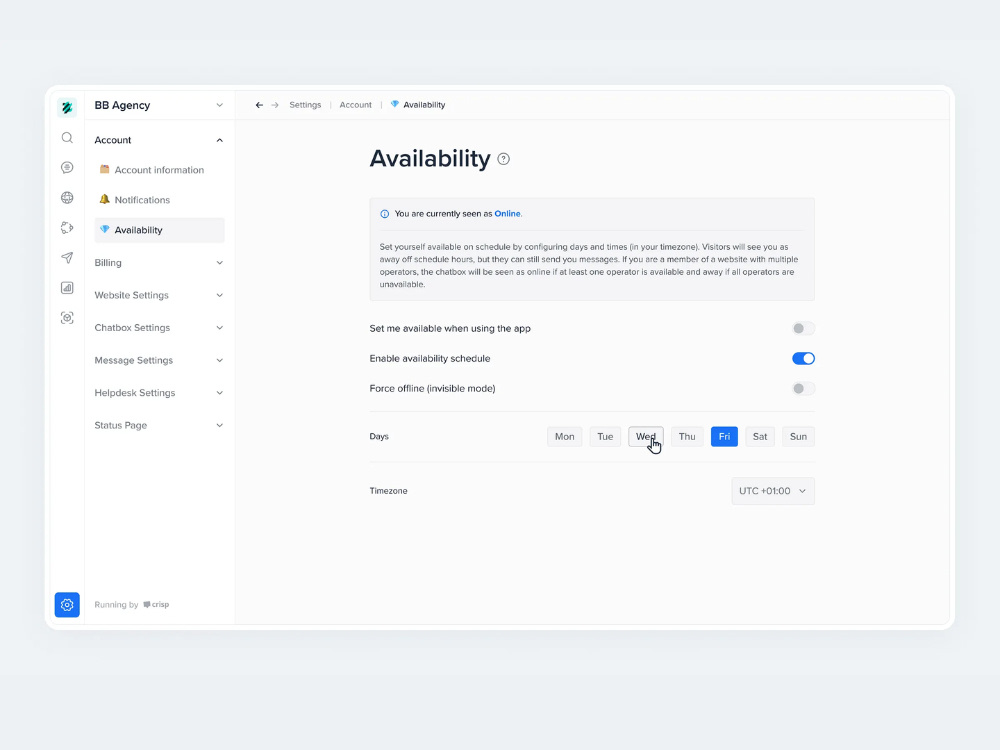Deselect the Fri day button
Screen dimensions: 1000x750
724,437
